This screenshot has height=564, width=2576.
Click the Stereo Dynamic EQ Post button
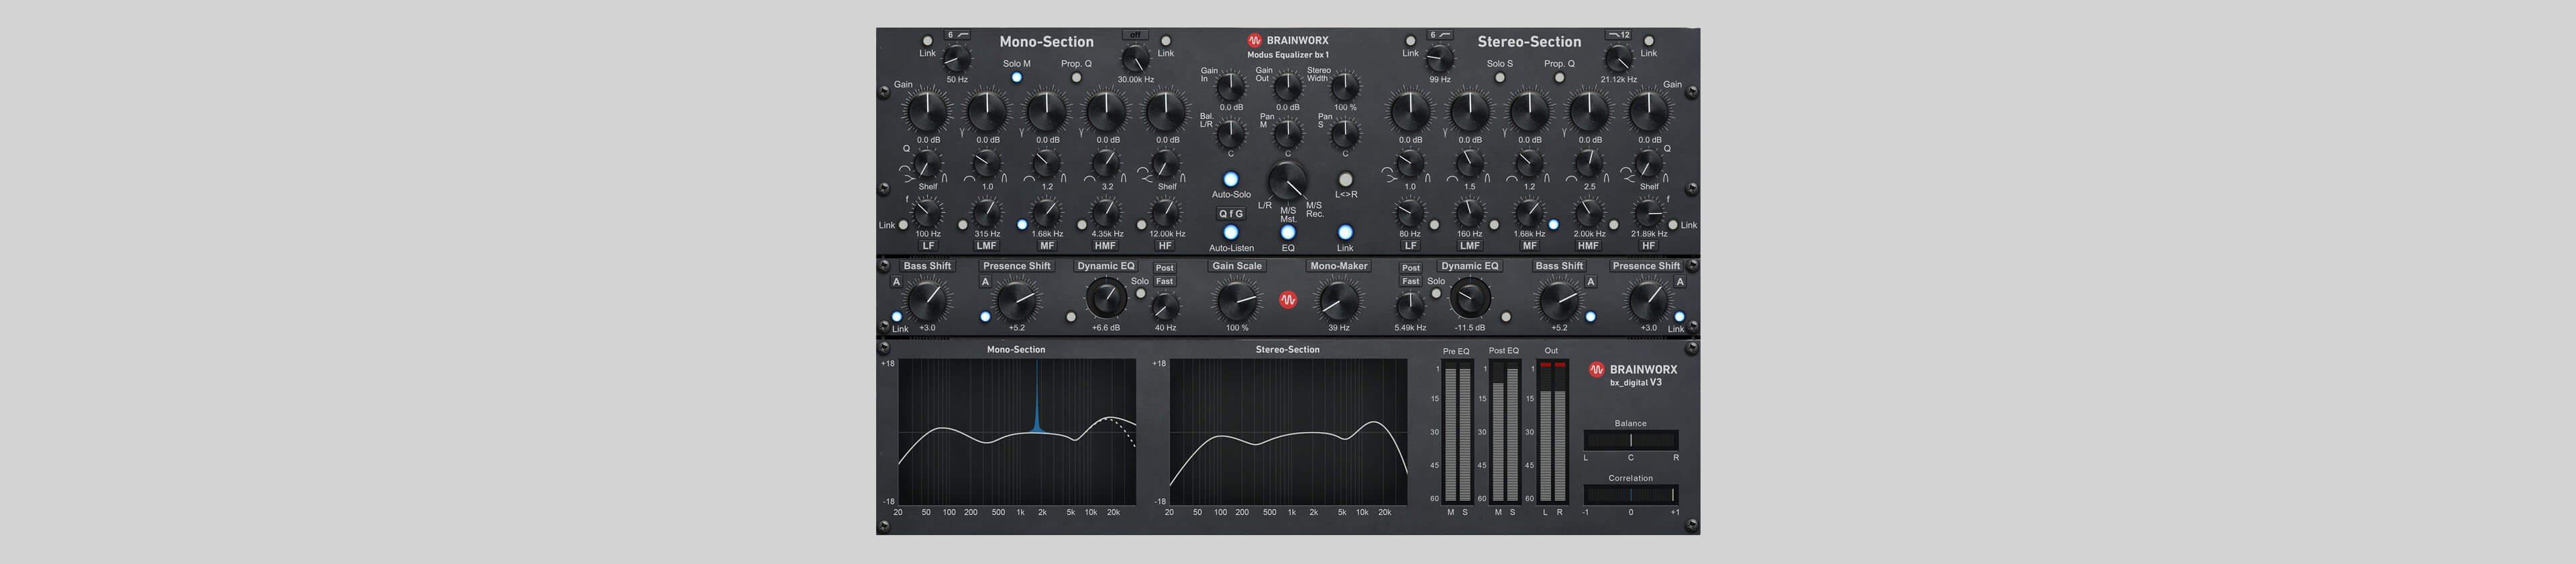(1411, 268)
